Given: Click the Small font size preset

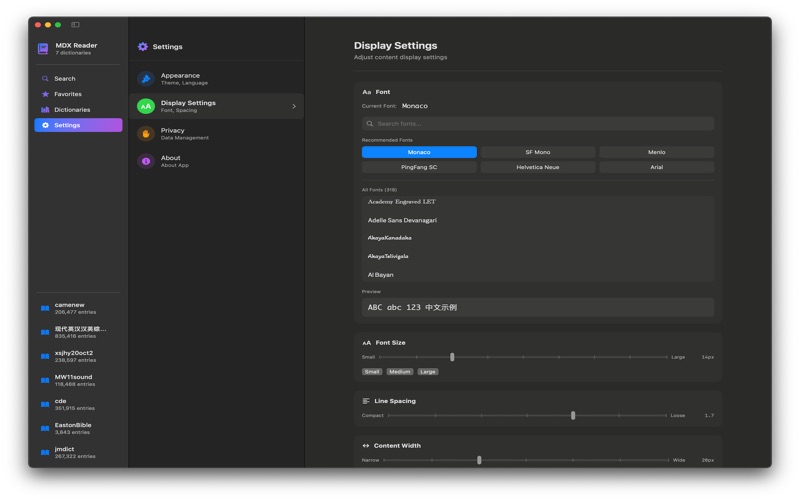Looking at the screenshot, I should [372, 371].
